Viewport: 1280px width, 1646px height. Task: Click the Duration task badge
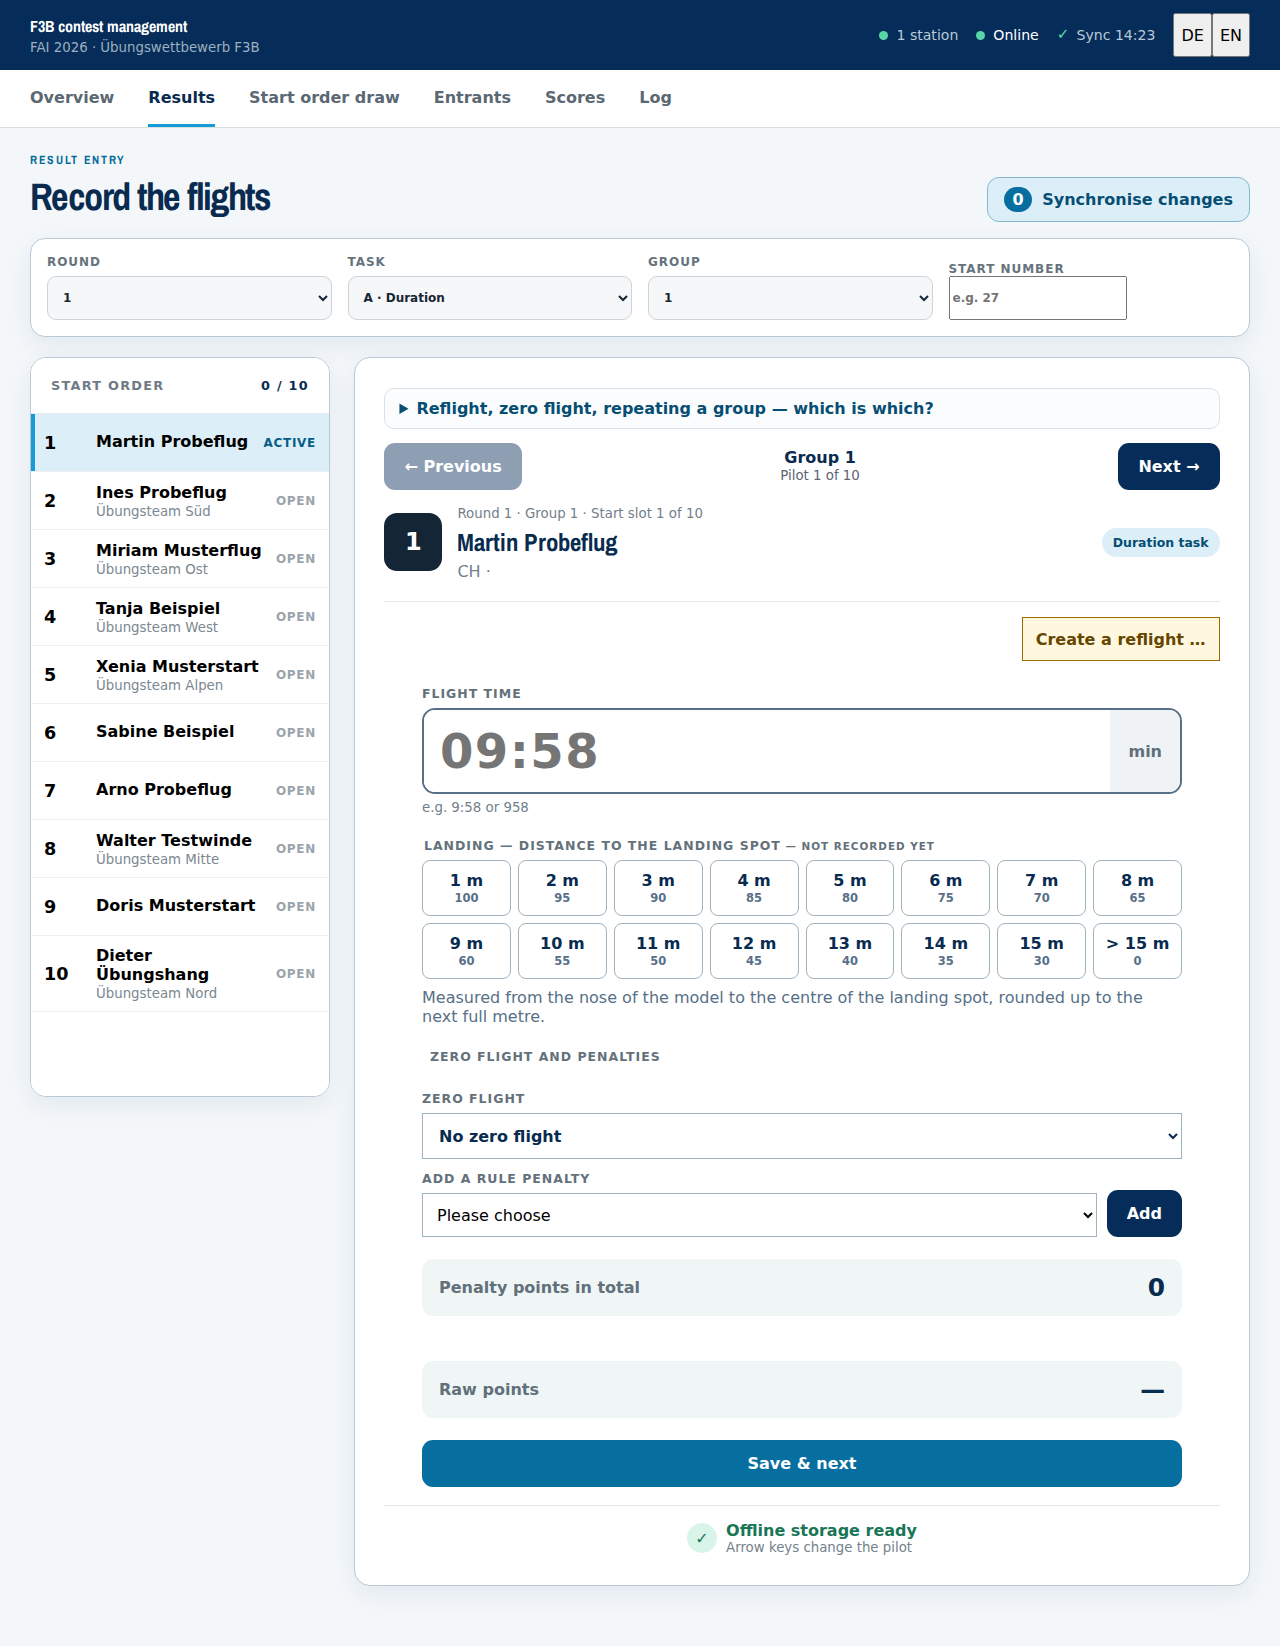point(1160,542)
